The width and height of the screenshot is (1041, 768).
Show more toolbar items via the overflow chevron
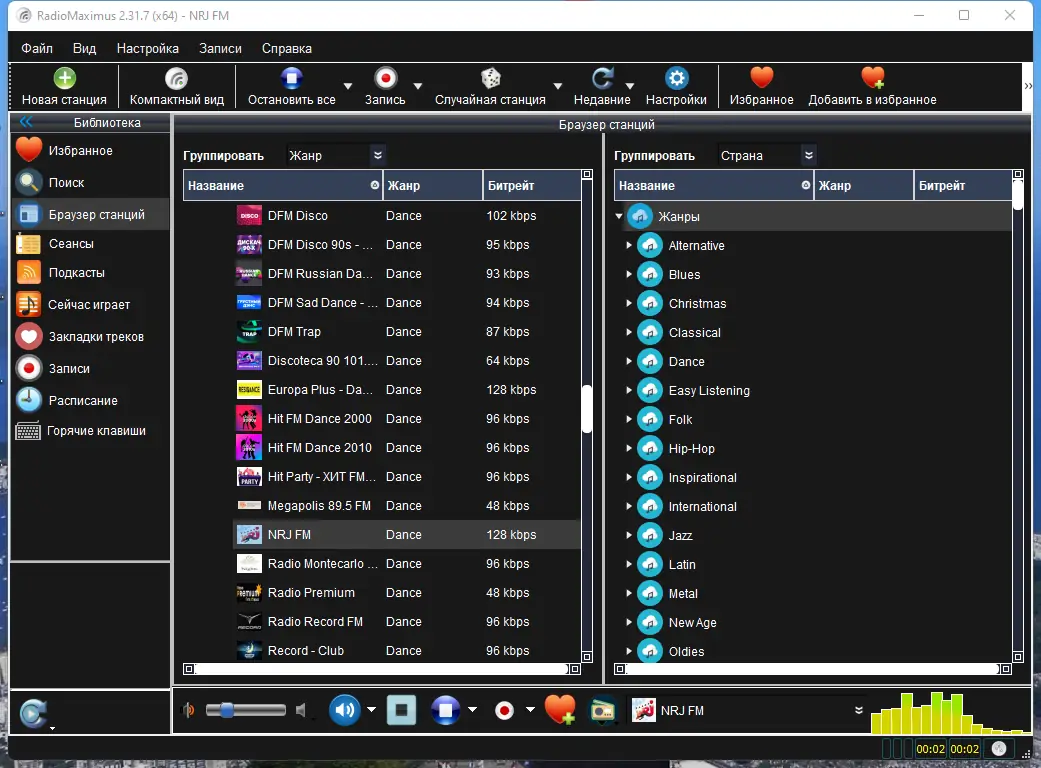point(1028,86)
